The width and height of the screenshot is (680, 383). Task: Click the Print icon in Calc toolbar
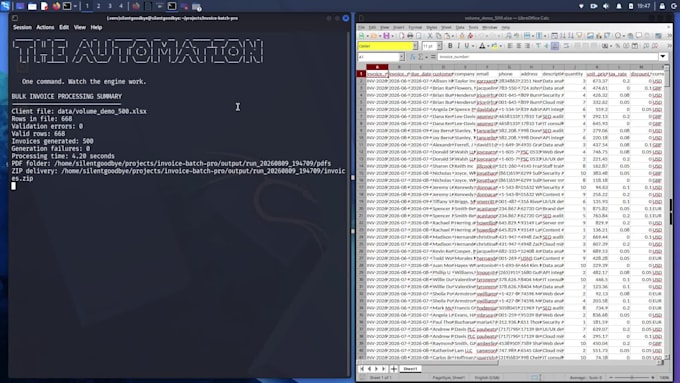coord(410,36)
